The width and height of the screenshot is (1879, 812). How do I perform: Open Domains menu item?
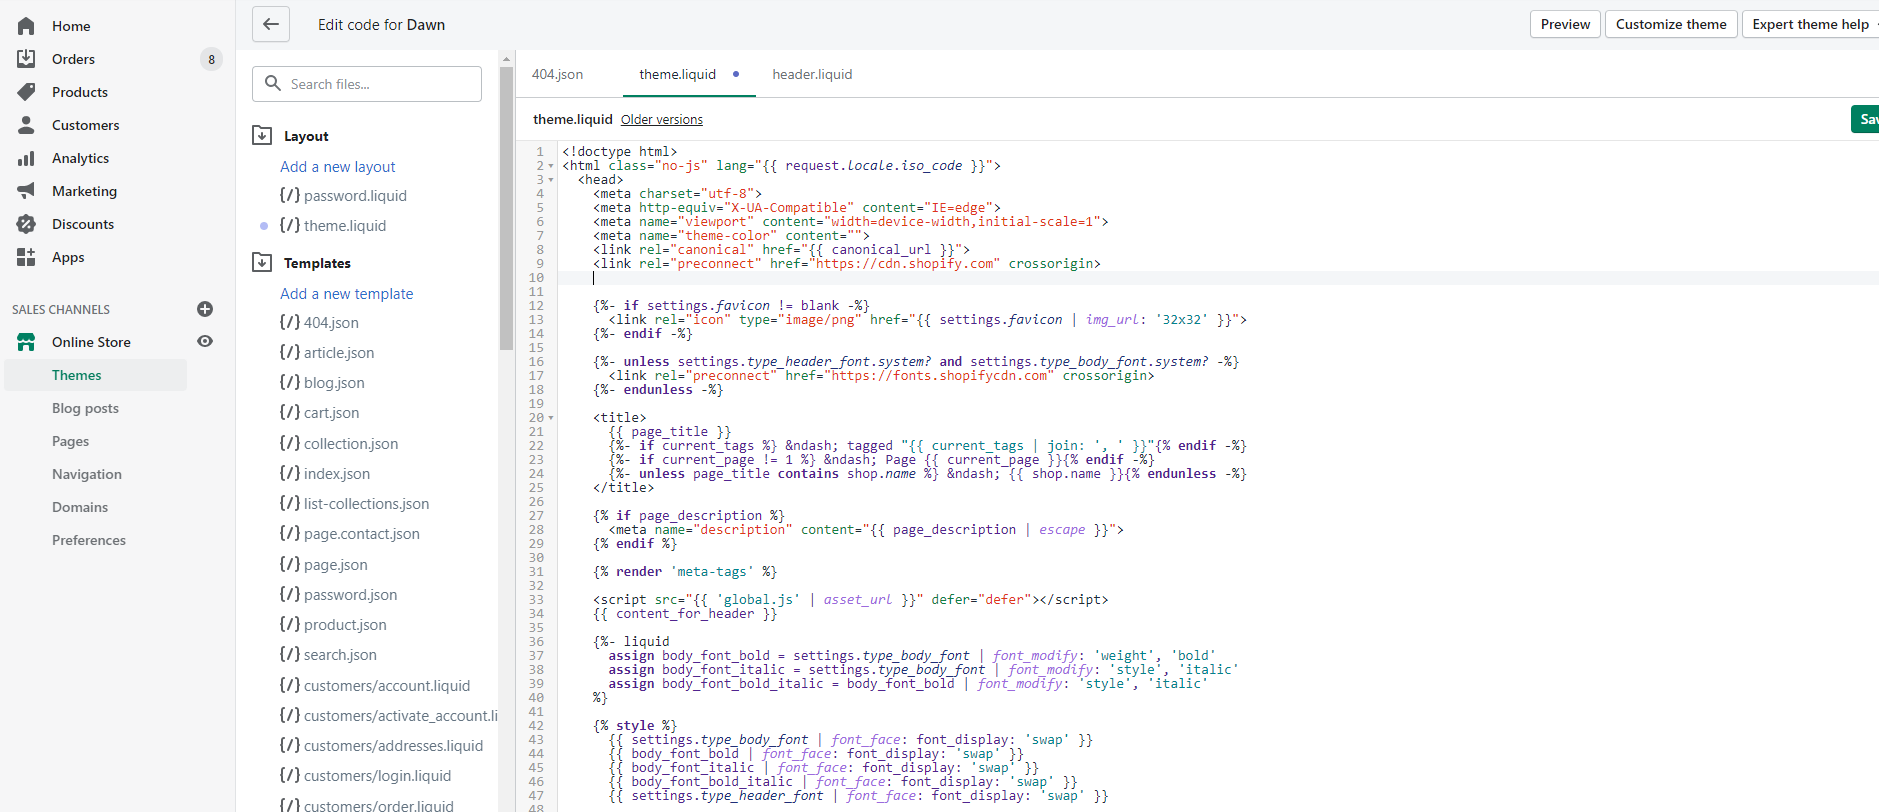pos(80,507)
